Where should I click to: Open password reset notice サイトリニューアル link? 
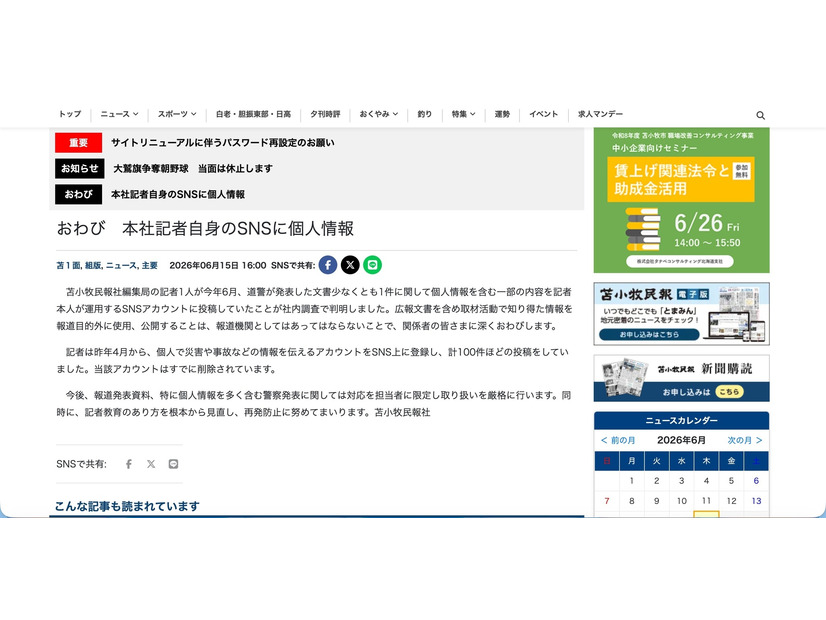point(222,143)
